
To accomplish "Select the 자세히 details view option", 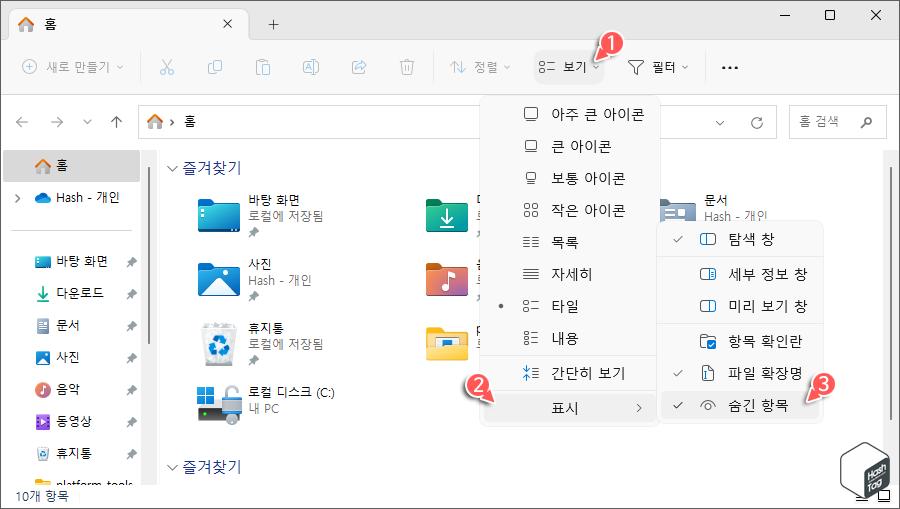I will 569,274.
